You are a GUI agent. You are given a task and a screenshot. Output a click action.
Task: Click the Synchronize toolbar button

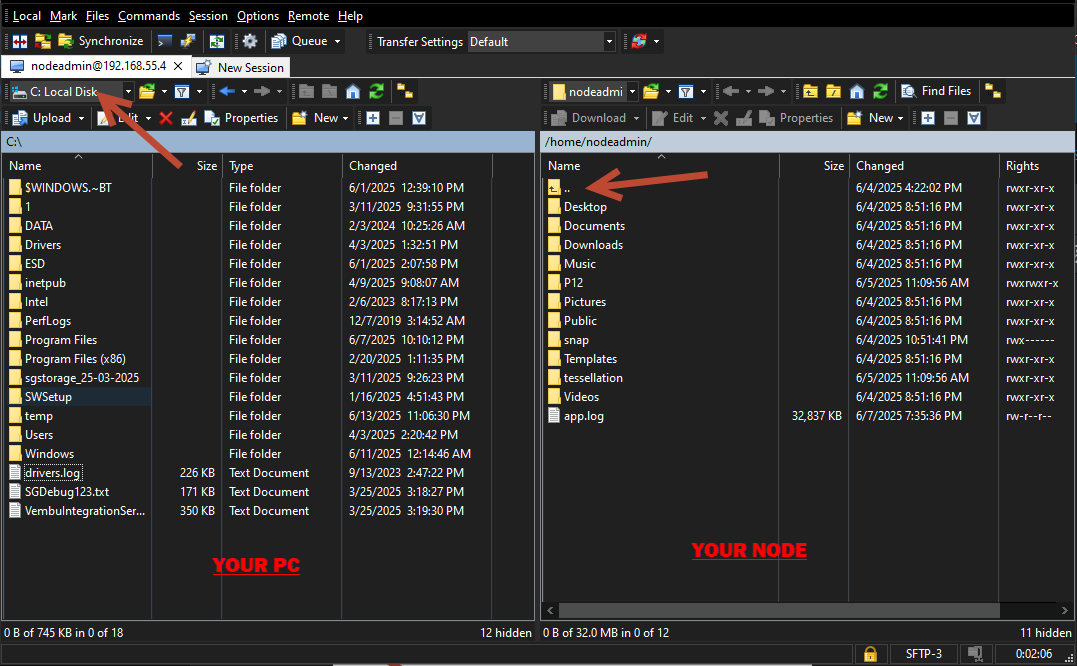click(100, 41)
